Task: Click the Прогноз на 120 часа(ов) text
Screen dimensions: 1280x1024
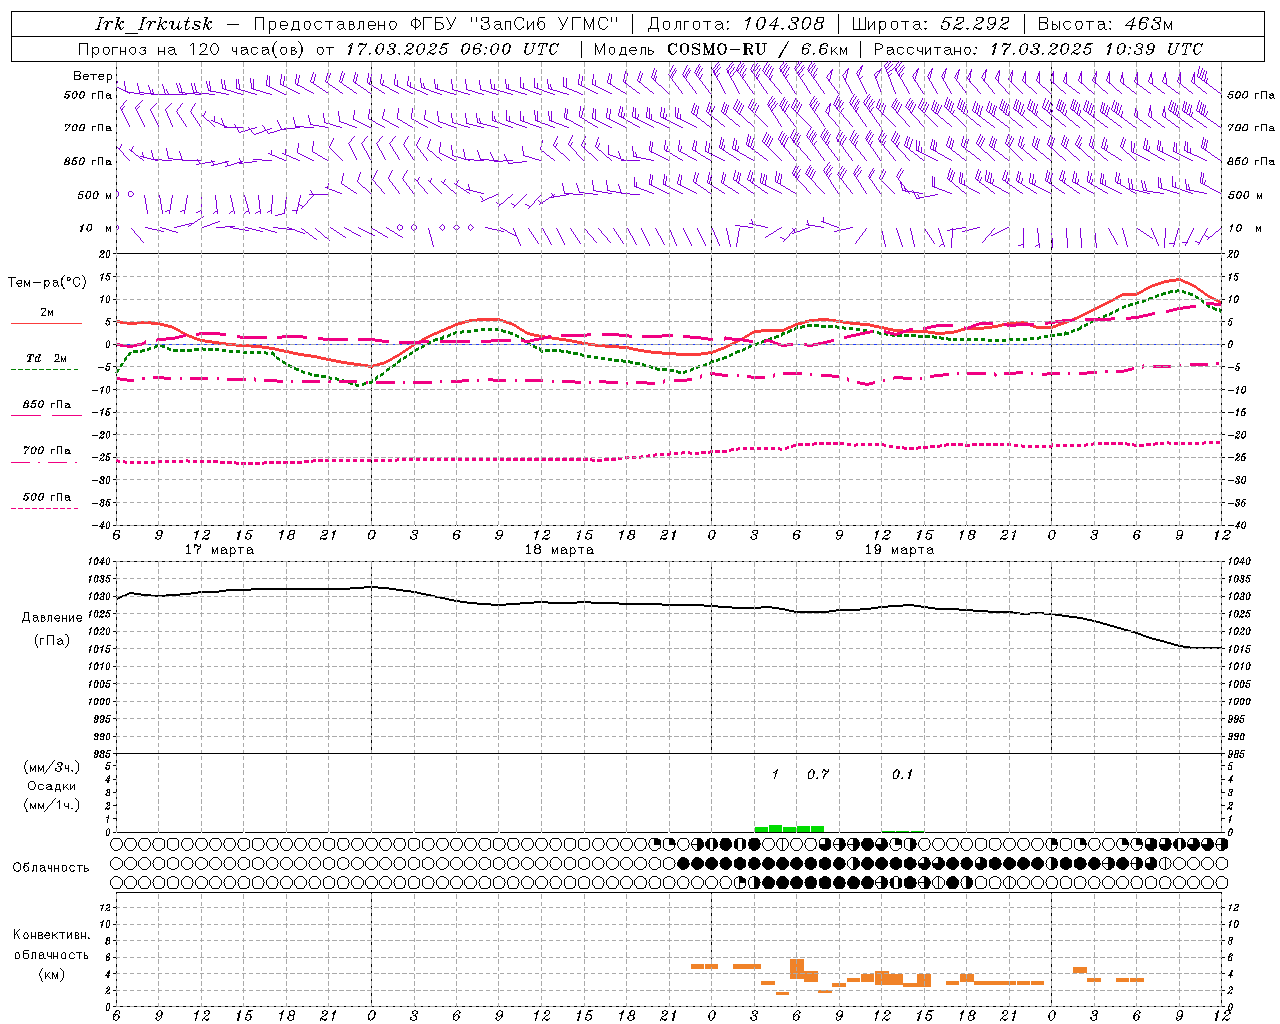Action: [192, 49]
